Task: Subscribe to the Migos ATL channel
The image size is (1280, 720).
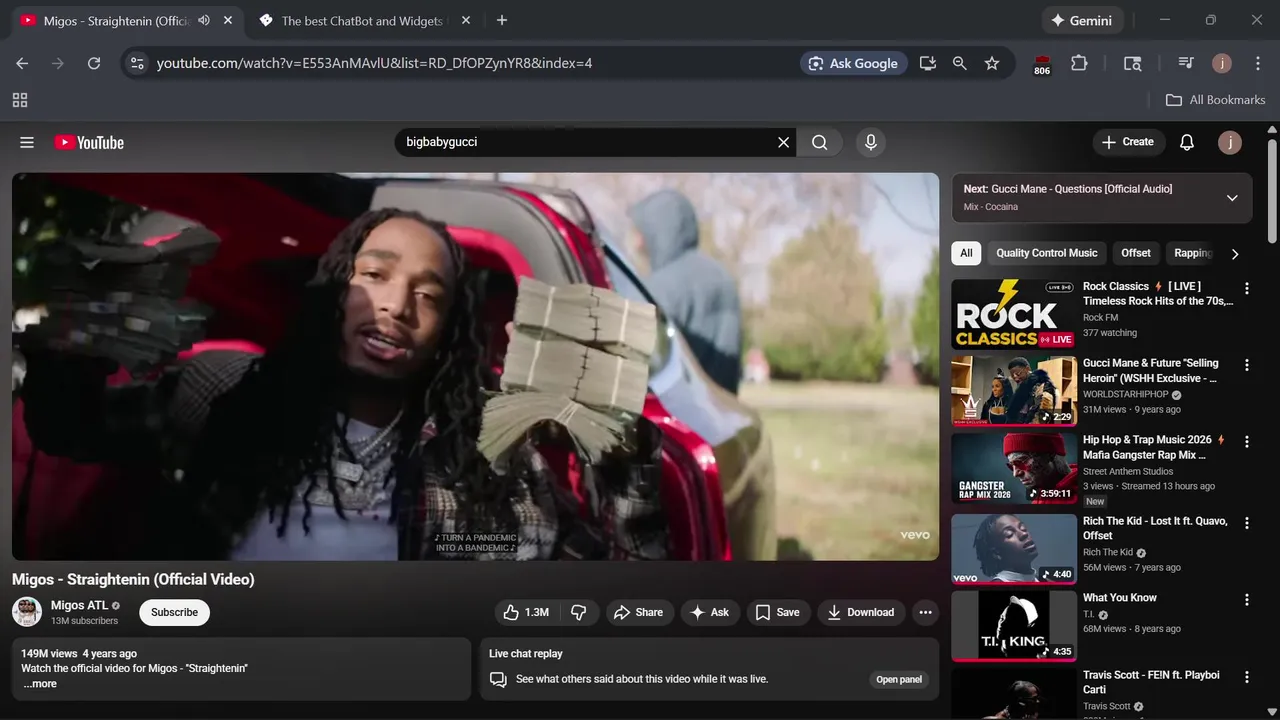Action: point(174,612)
